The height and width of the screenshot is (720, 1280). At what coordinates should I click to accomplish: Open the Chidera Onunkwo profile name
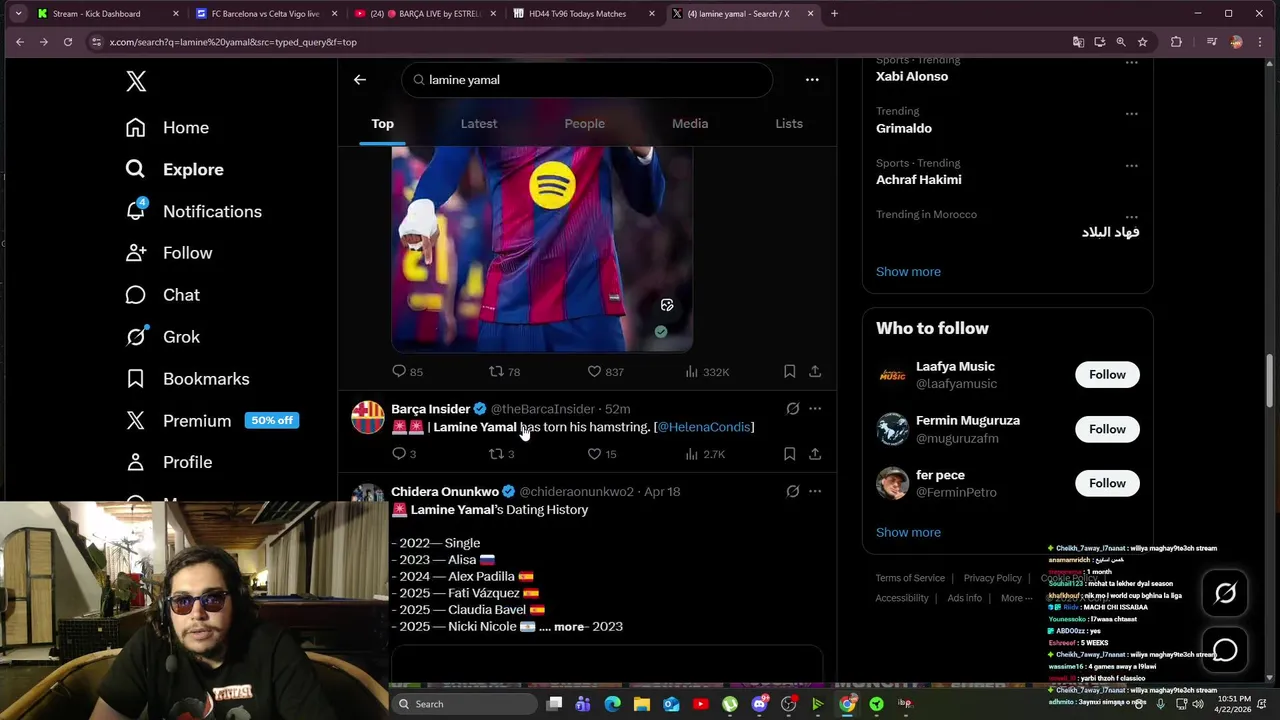point(445,492)
